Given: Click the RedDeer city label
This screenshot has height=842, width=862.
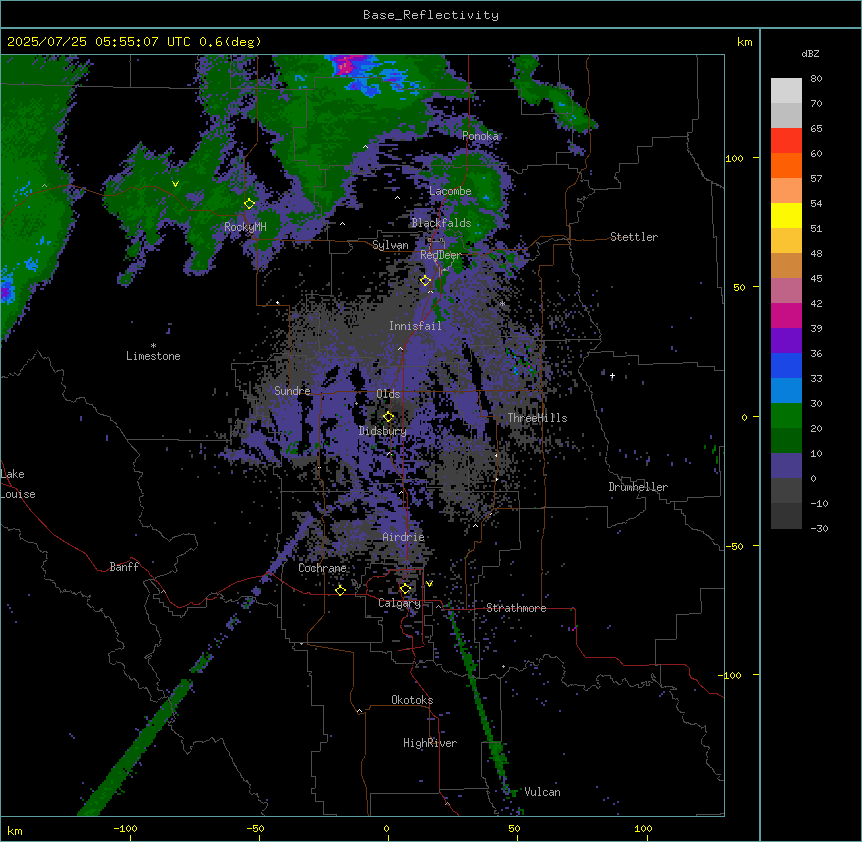Looking at the screenshot, I should coord(440,255).
